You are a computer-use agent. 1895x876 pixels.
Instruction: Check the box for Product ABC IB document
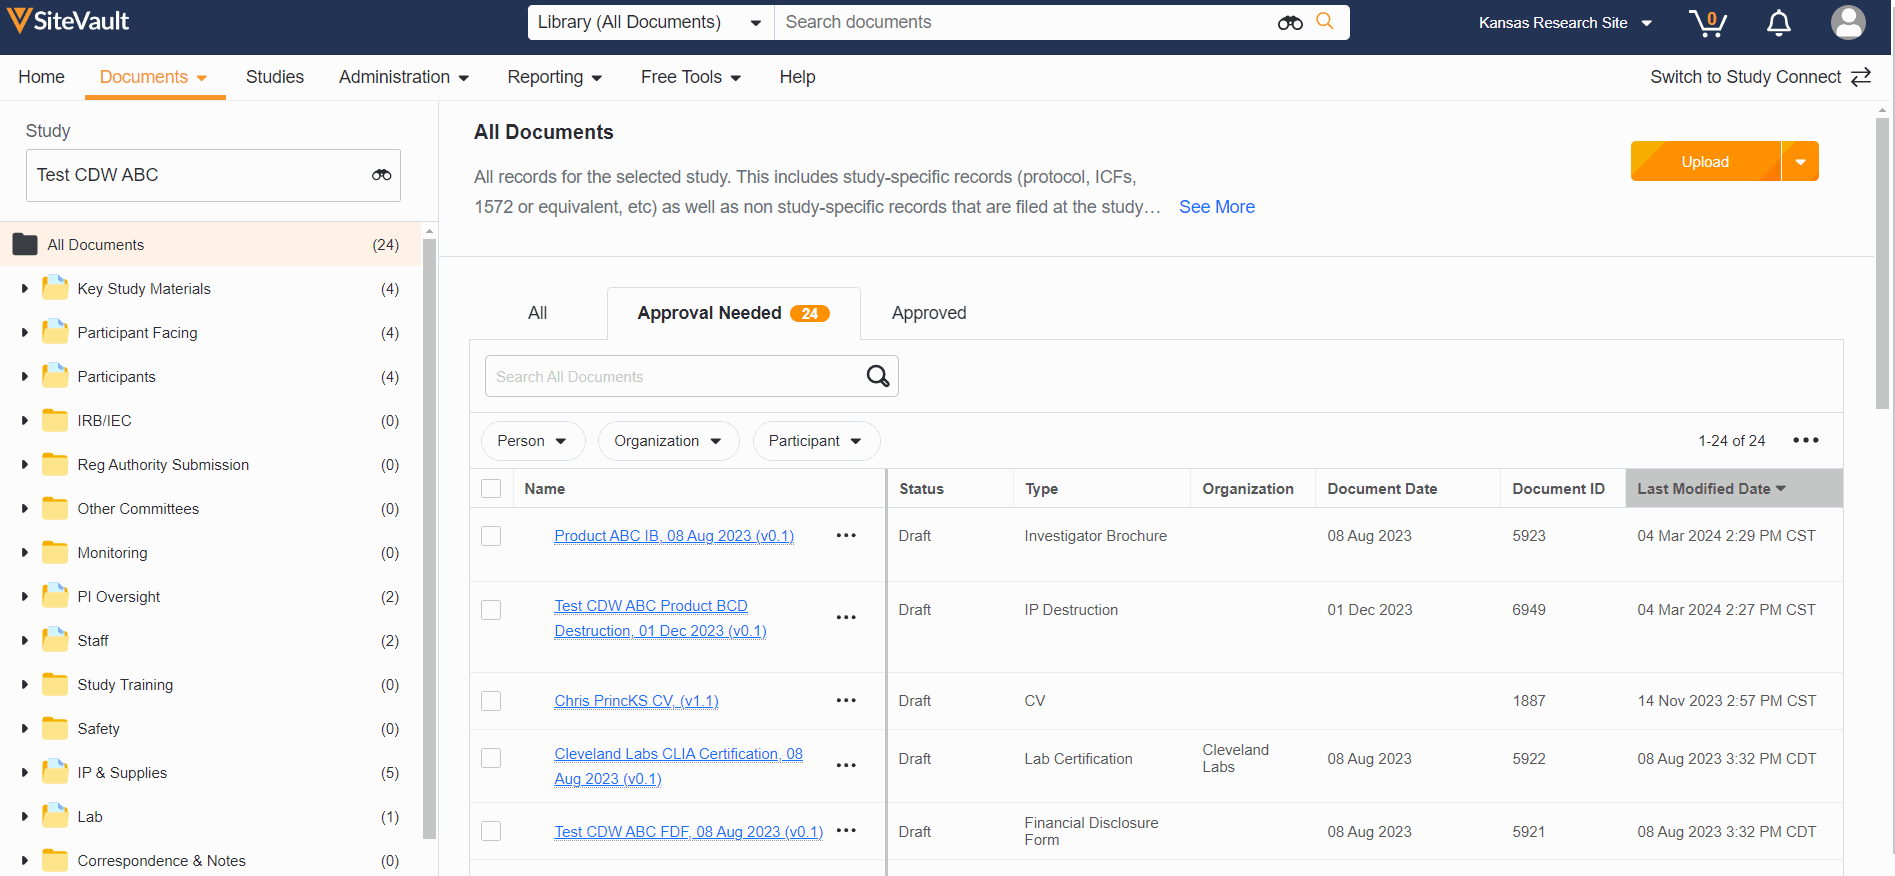(x=491, y=536)
